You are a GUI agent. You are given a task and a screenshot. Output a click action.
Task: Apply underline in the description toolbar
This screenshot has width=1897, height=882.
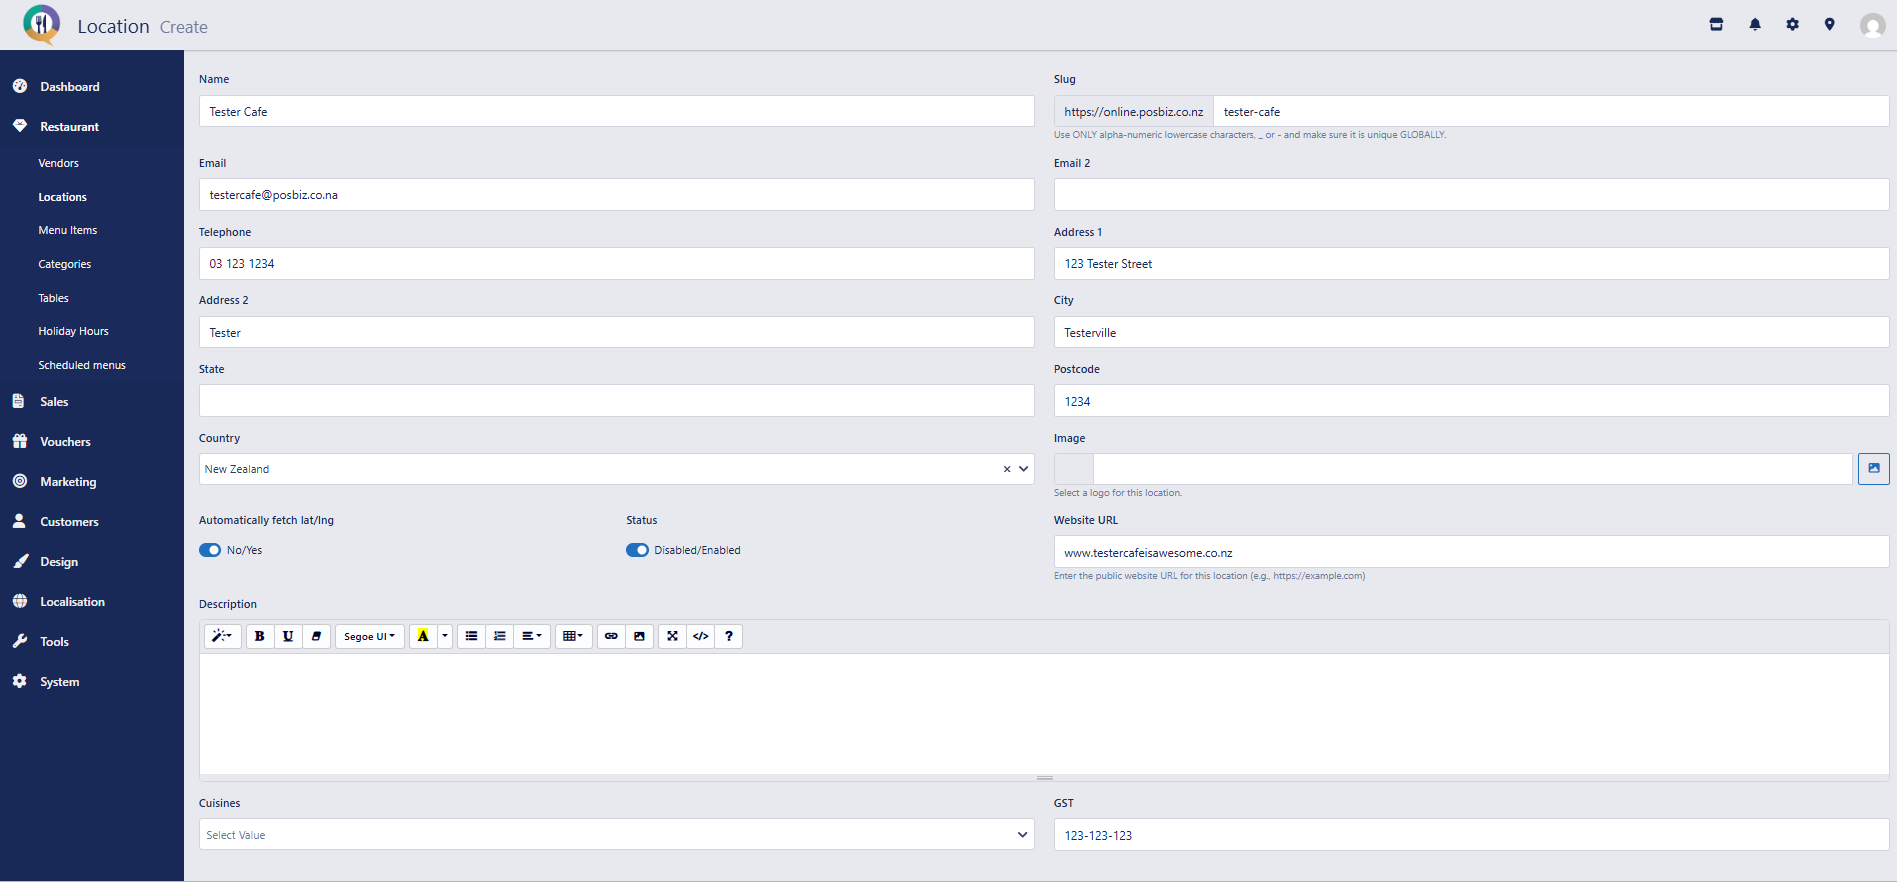[288, 636]
